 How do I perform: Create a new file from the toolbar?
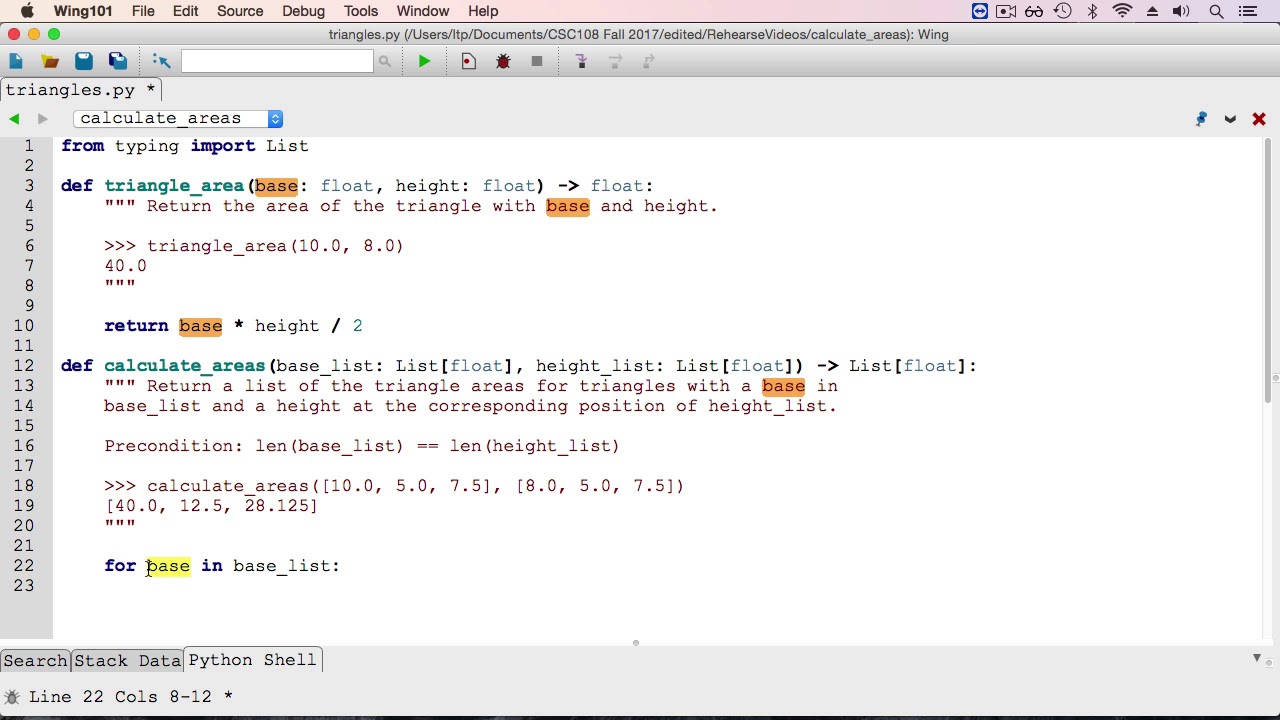pos(16,61)
